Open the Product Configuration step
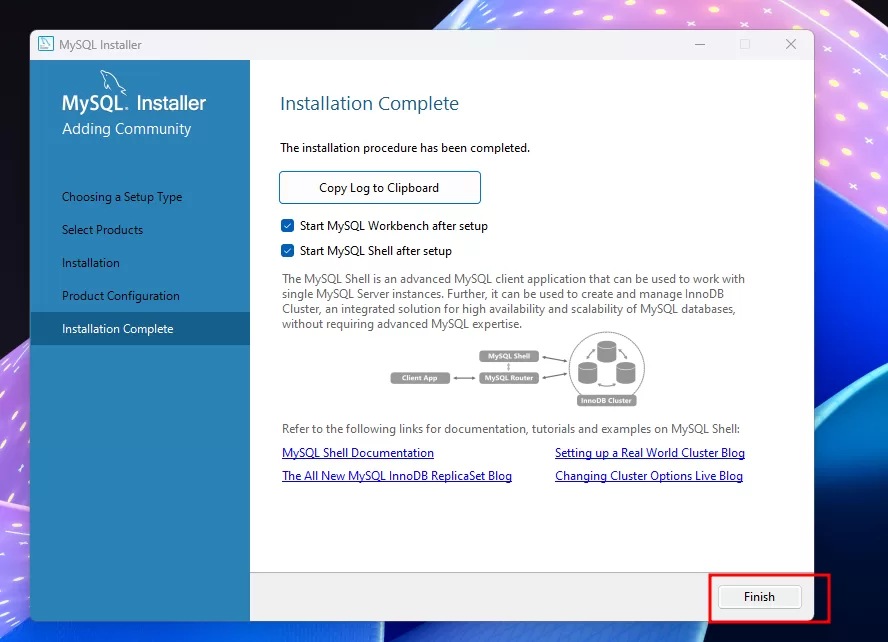The width and height of the screenshot is (888, 642). coord(121,296)
